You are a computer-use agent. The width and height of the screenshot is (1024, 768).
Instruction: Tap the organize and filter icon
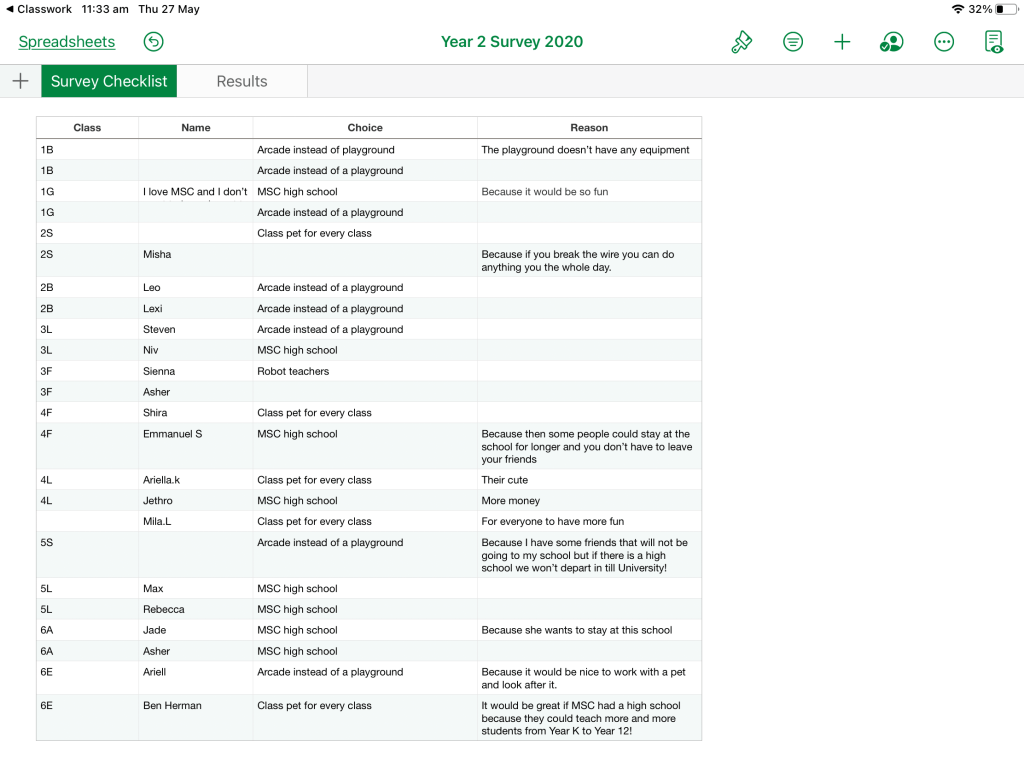pyautogui.click(x=793, y=42)
